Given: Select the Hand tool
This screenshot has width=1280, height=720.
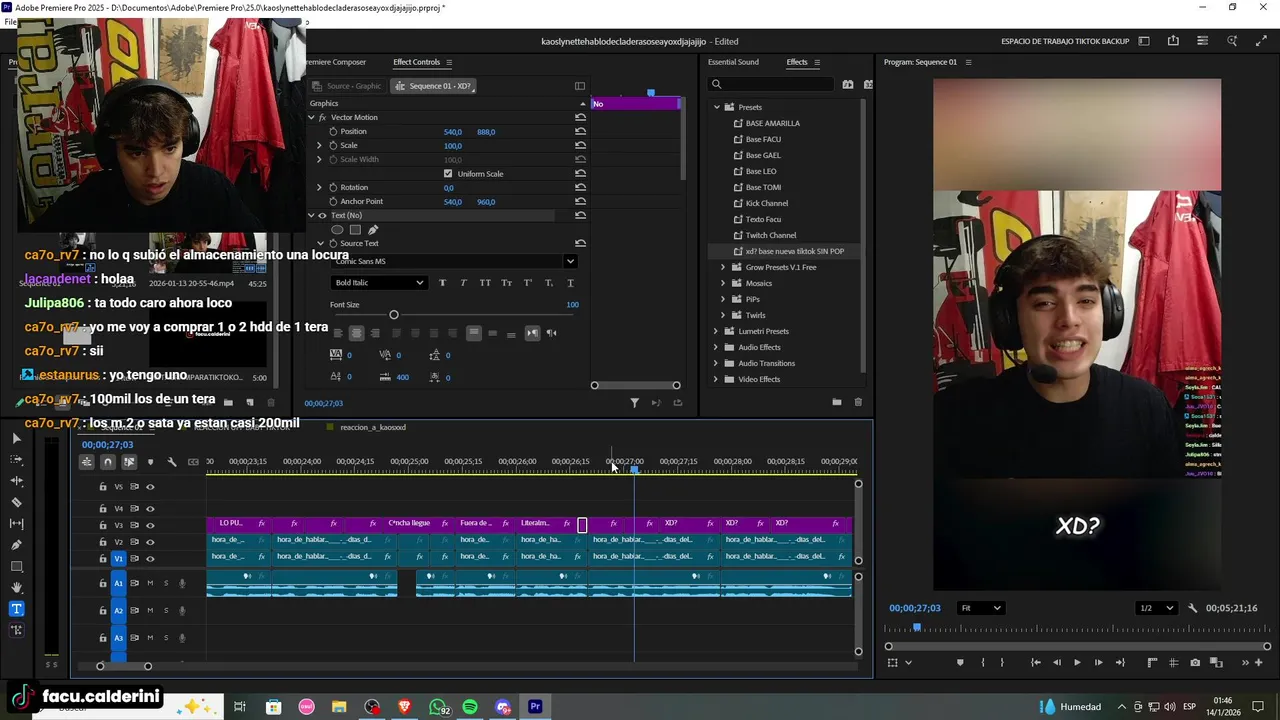Looking at the screenshot, I should click(x=16, y=588).
